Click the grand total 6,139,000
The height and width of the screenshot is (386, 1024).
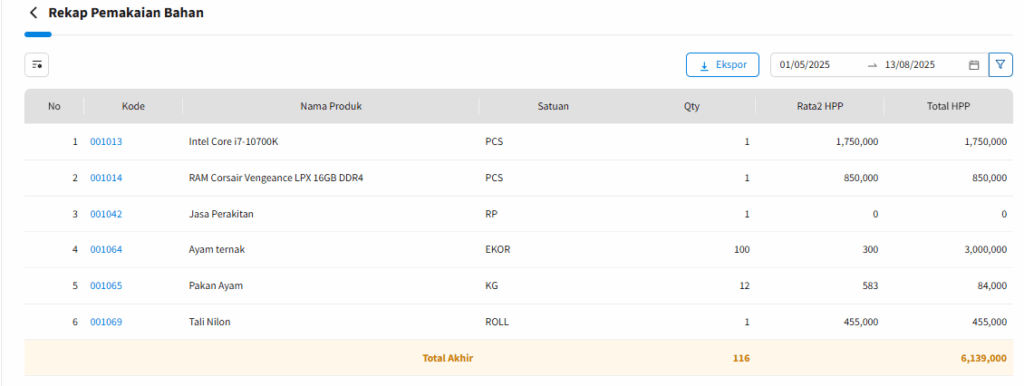coord(984,358)
